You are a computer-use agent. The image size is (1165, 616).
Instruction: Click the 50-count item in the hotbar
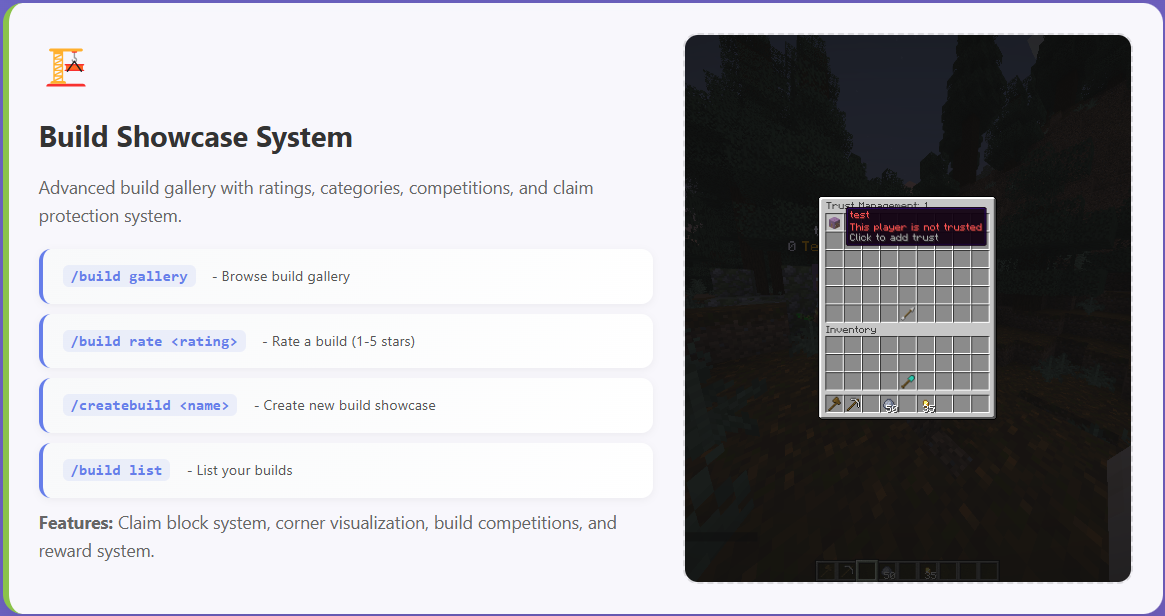(x=888, y=570)
